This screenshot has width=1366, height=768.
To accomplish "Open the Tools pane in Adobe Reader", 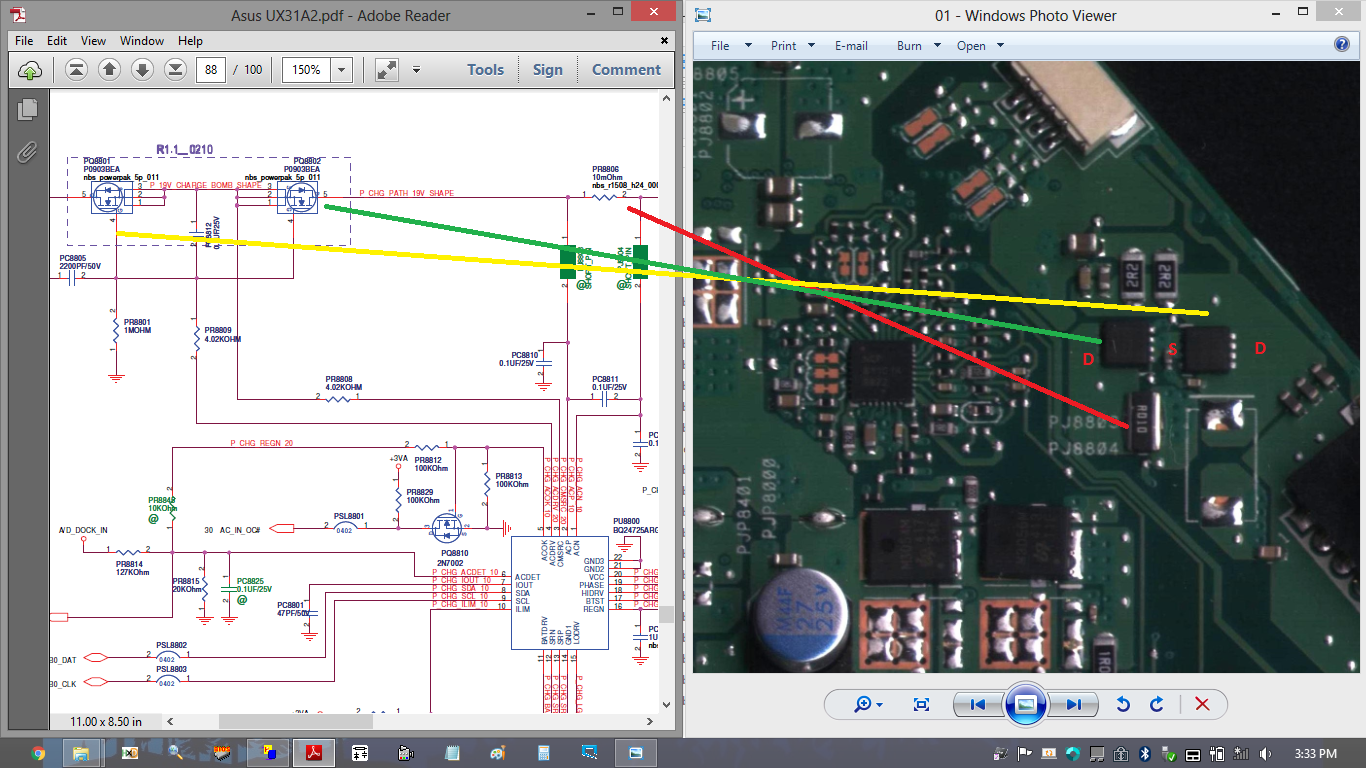I will 486,70.
